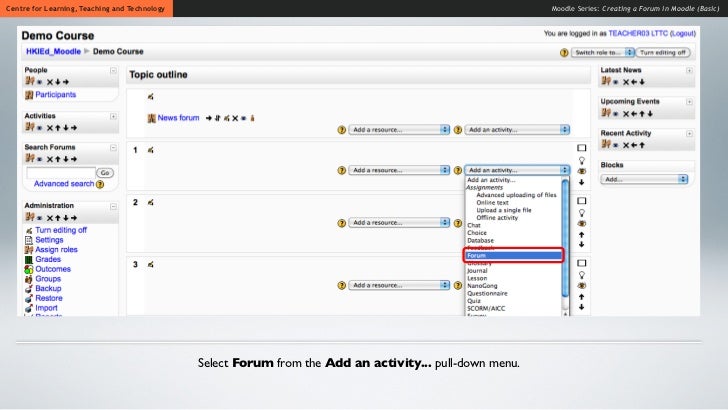Click the Advanced search help icon
This screenshot has height=410, width=728.
(100, 184)
